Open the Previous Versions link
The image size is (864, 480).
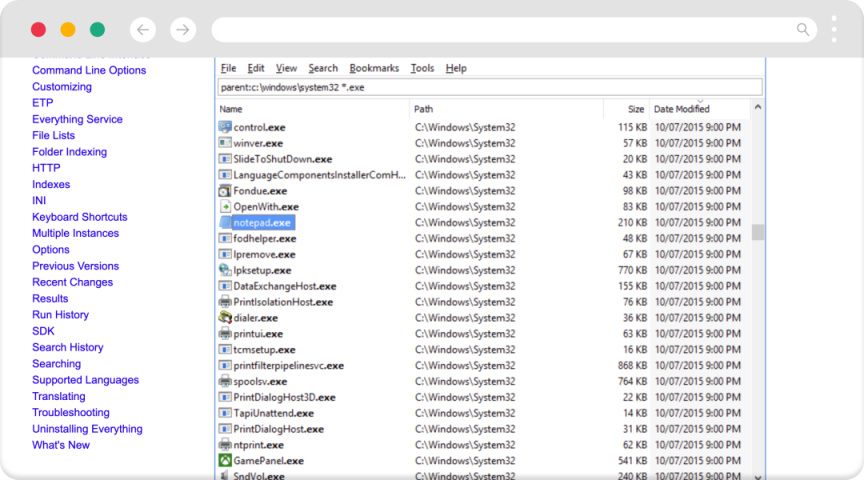pos(75,266)
